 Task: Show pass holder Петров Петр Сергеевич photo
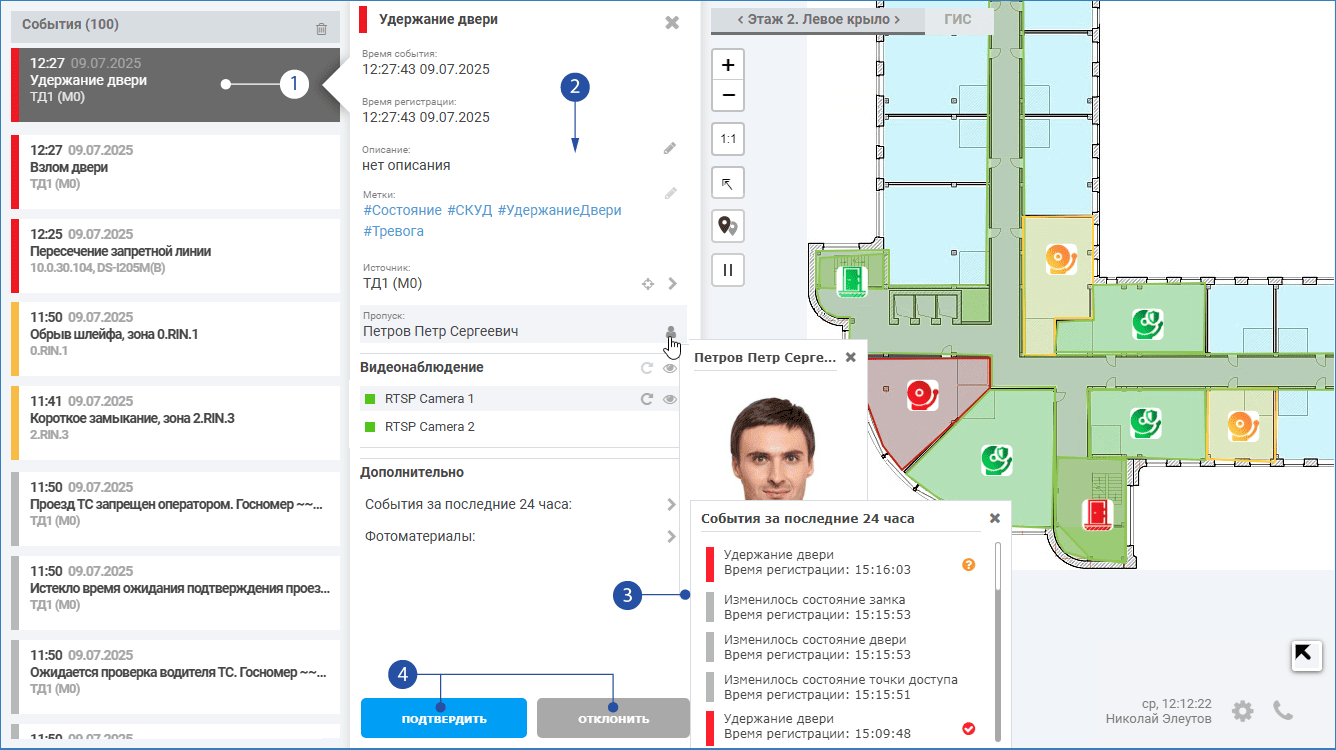tap(671, 332)
